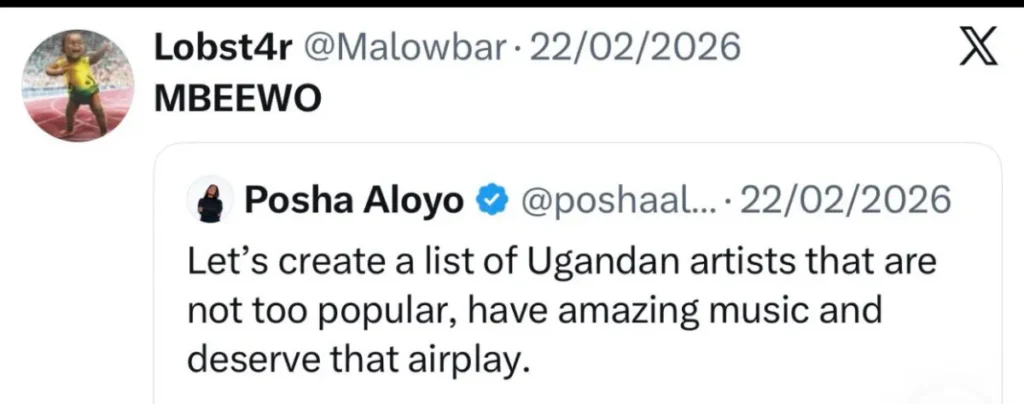Screen dimensions: 1024x404
Task: Open the Lobst4r tweet's 22/02/2026 timestamp
Action: pyautogui.click(x=634, y=48)
